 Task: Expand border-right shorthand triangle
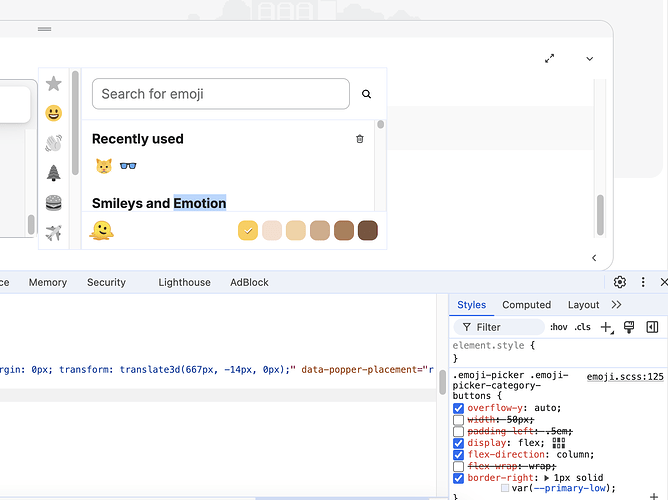point(547,478)
